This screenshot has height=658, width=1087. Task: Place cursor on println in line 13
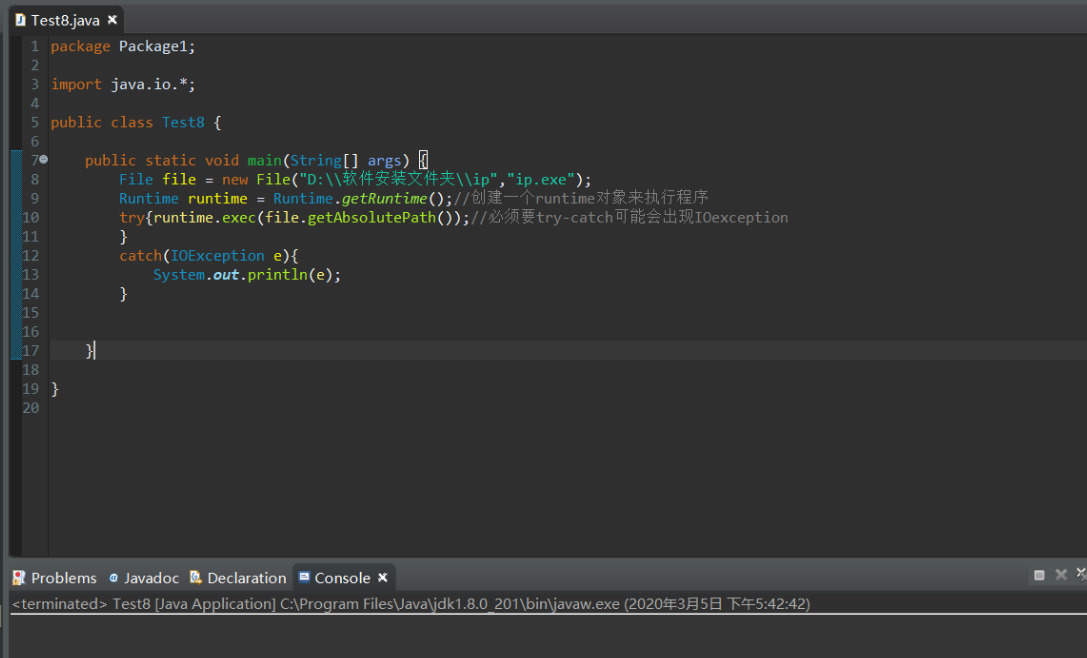[x=277, y=275]
